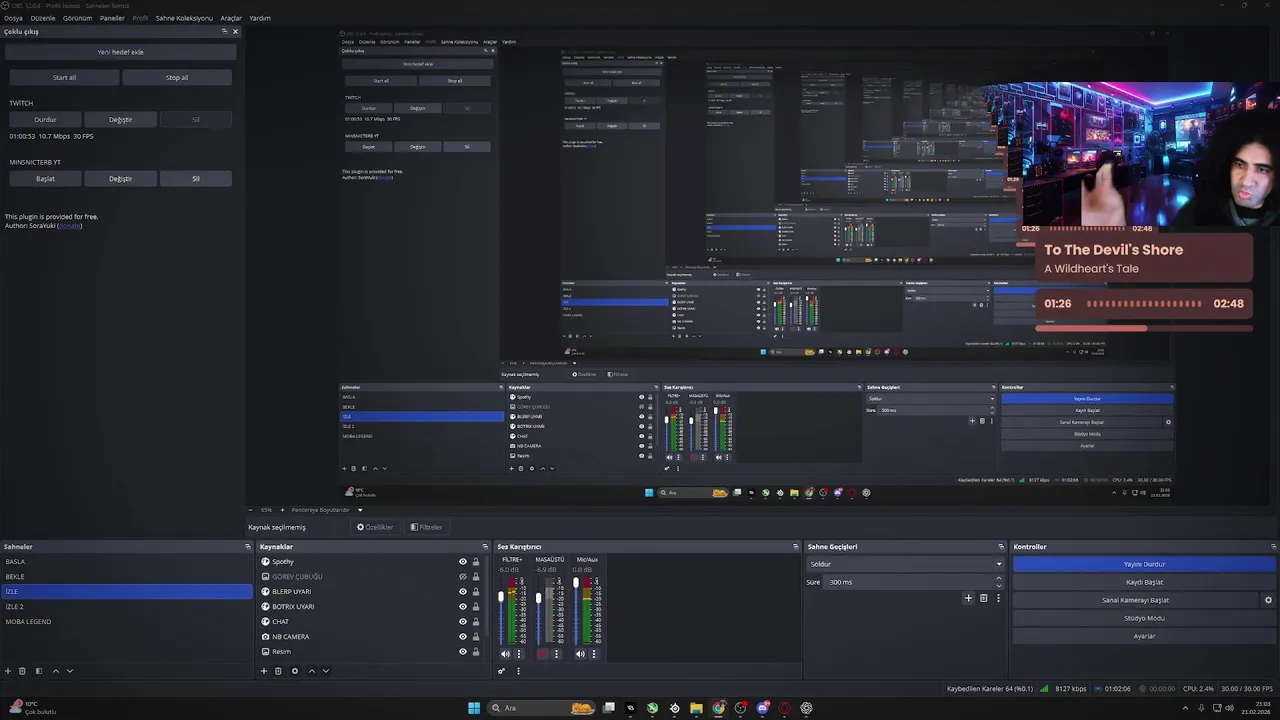1280x720 pixels.
Task: Open the Dosya menu
Action: [x=13, y=18]
